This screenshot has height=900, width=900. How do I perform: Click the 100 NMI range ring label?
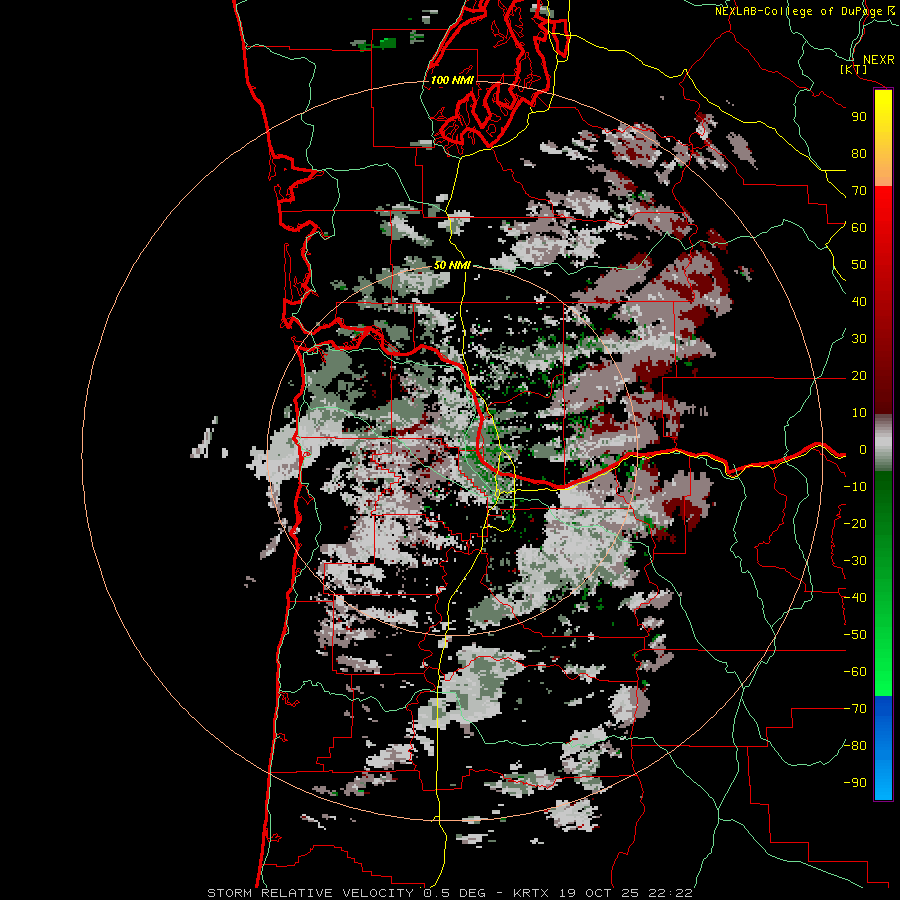pos(452,80)
